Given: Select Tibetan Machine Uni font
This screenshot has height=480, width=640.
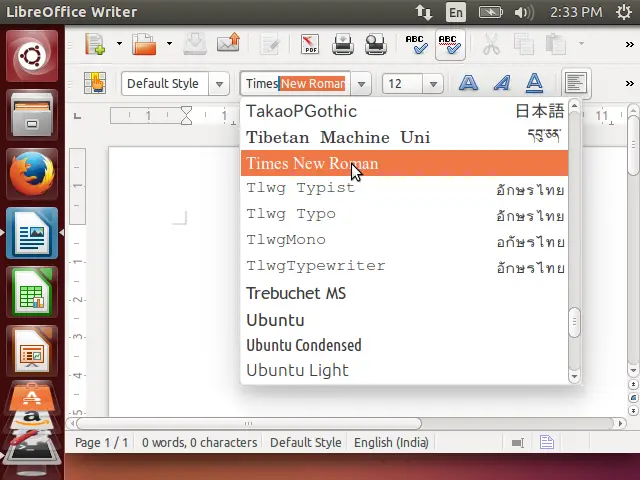Looking at the screenshot, I should tap(404, 137).
